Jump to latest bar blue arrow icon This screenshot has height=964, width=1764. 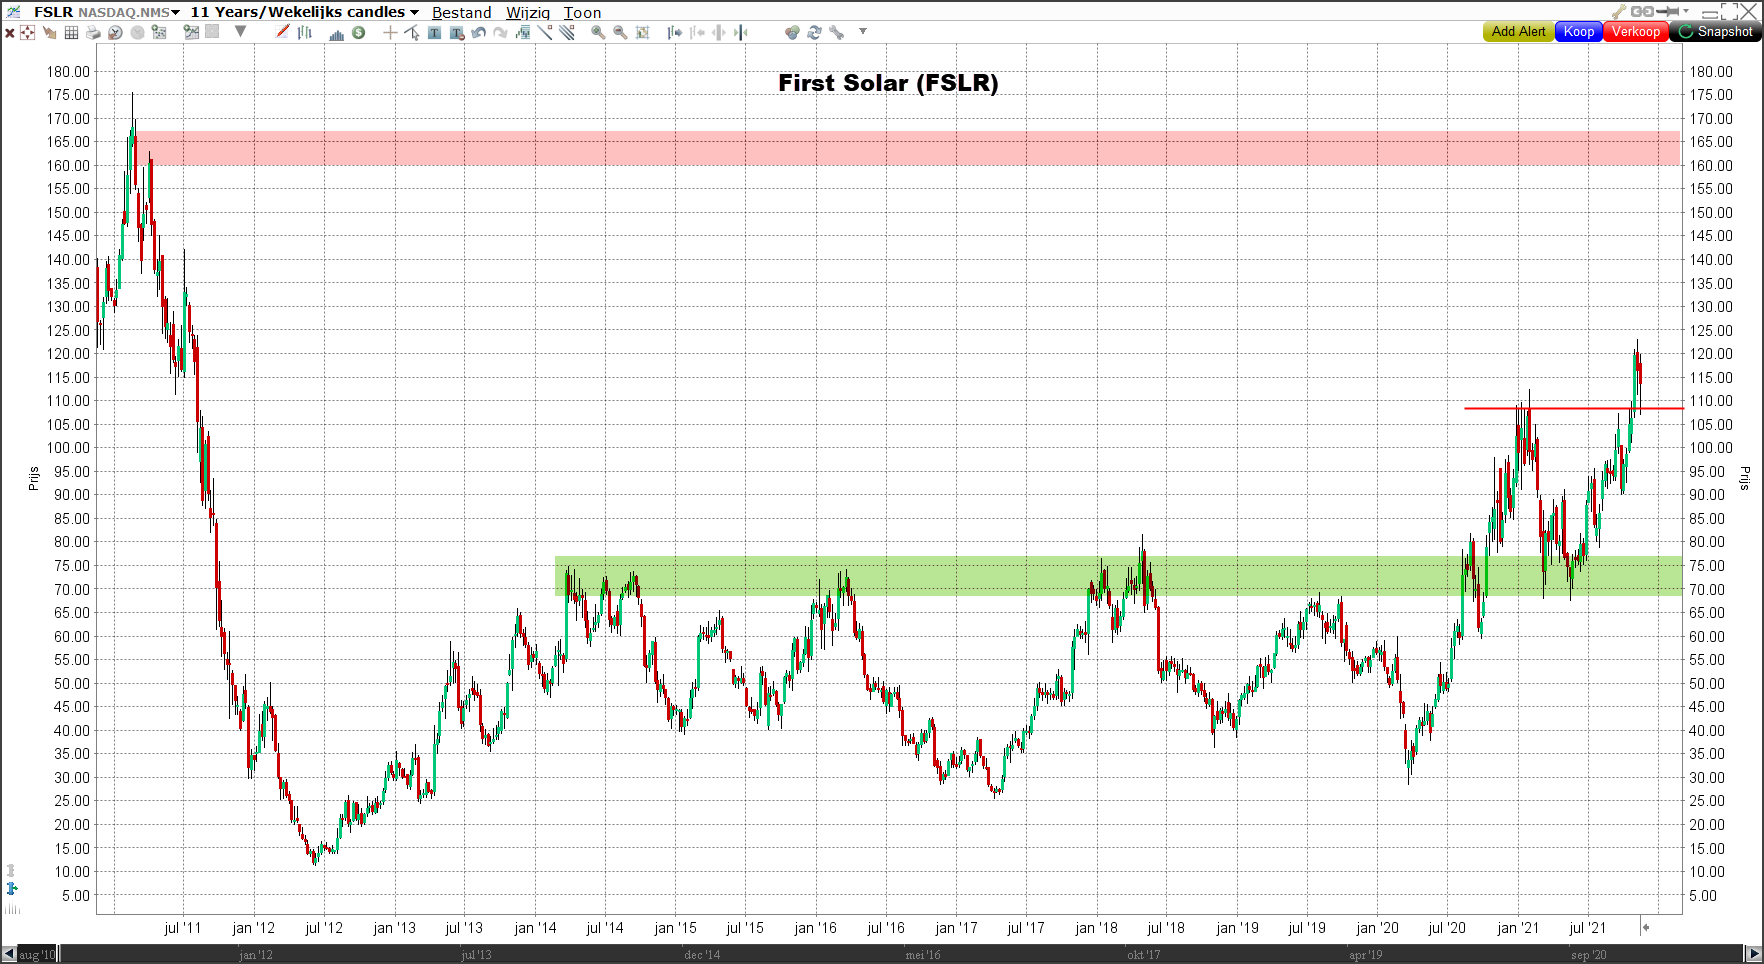click(x=741, y=32)
